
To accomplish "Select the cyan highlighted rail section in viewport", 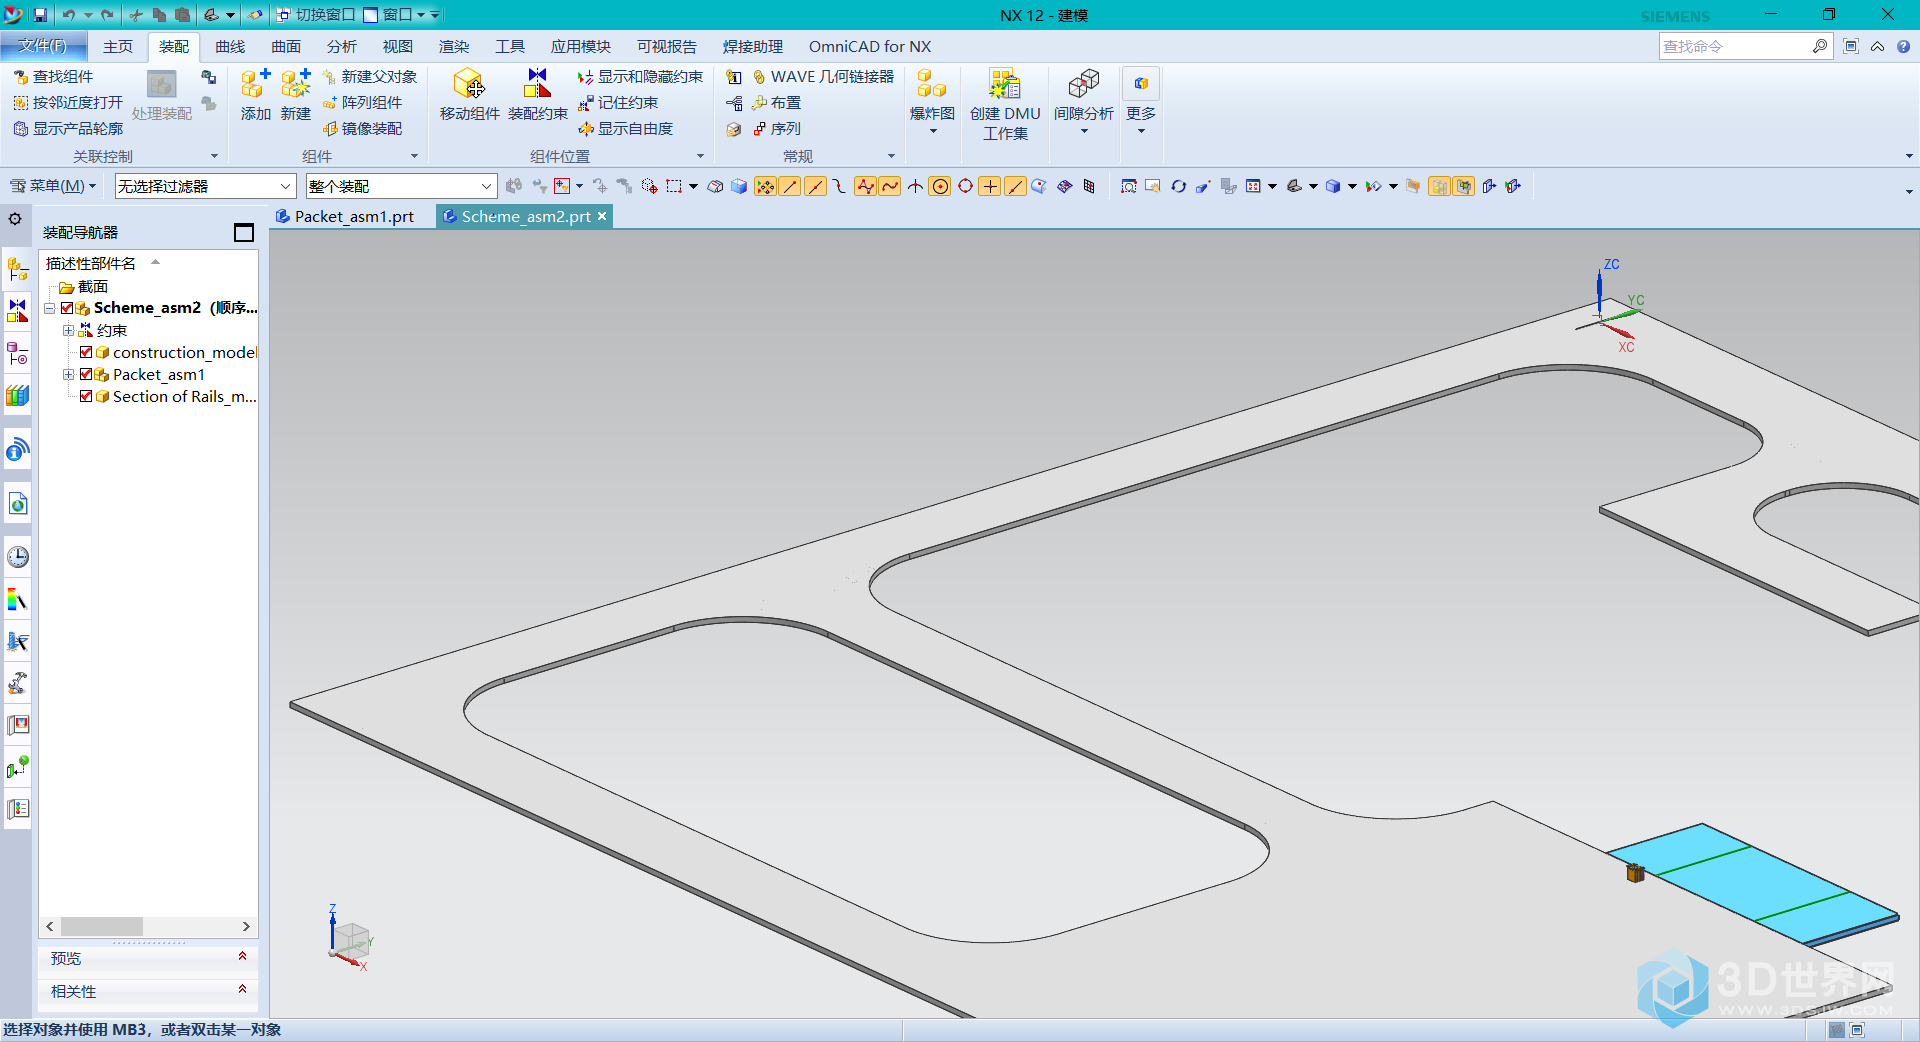I will tap(1754, 885).
